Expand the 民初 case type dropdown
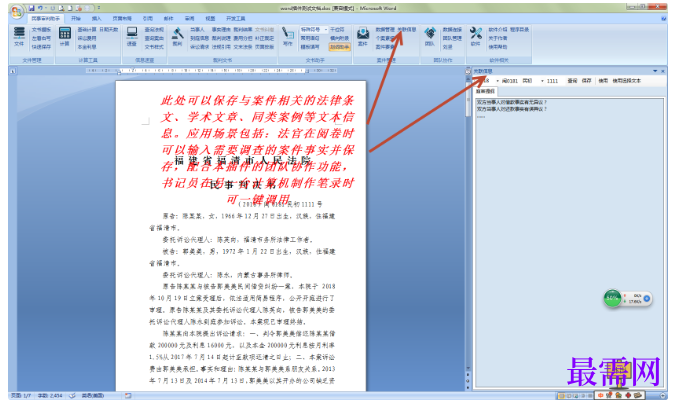Viewport: 679px width, 403px height. (x=542, y=81)
